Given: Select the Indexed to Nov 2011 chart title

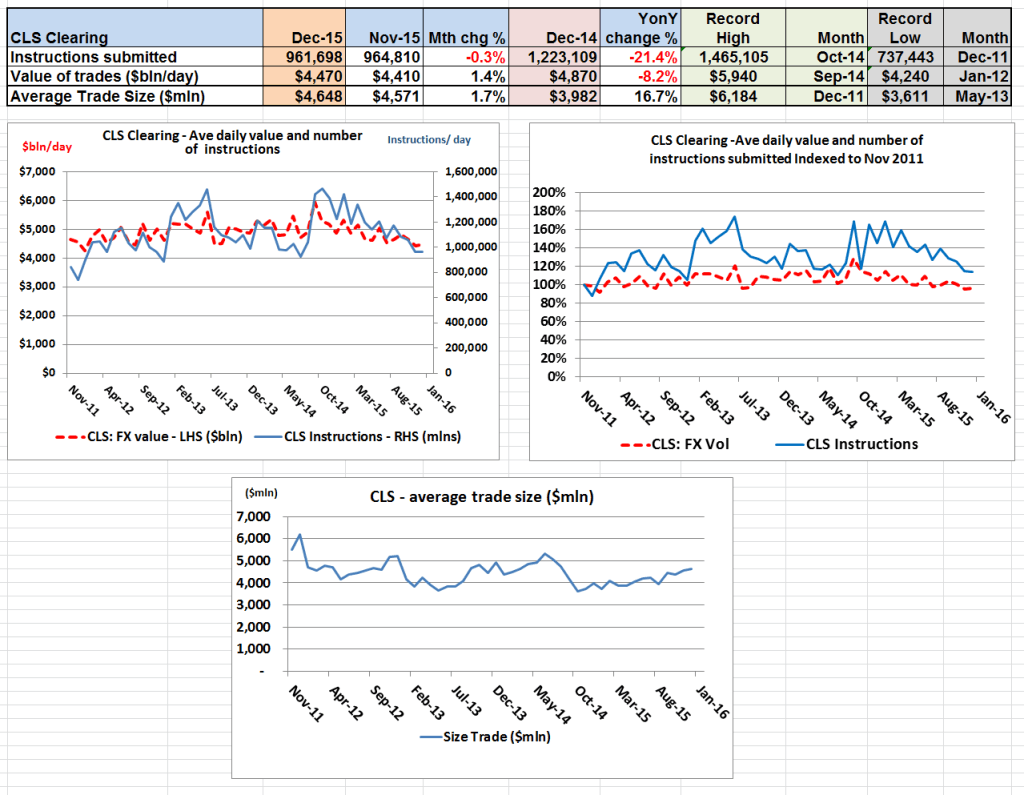Looking at the screenshot, I should point(786,149).
